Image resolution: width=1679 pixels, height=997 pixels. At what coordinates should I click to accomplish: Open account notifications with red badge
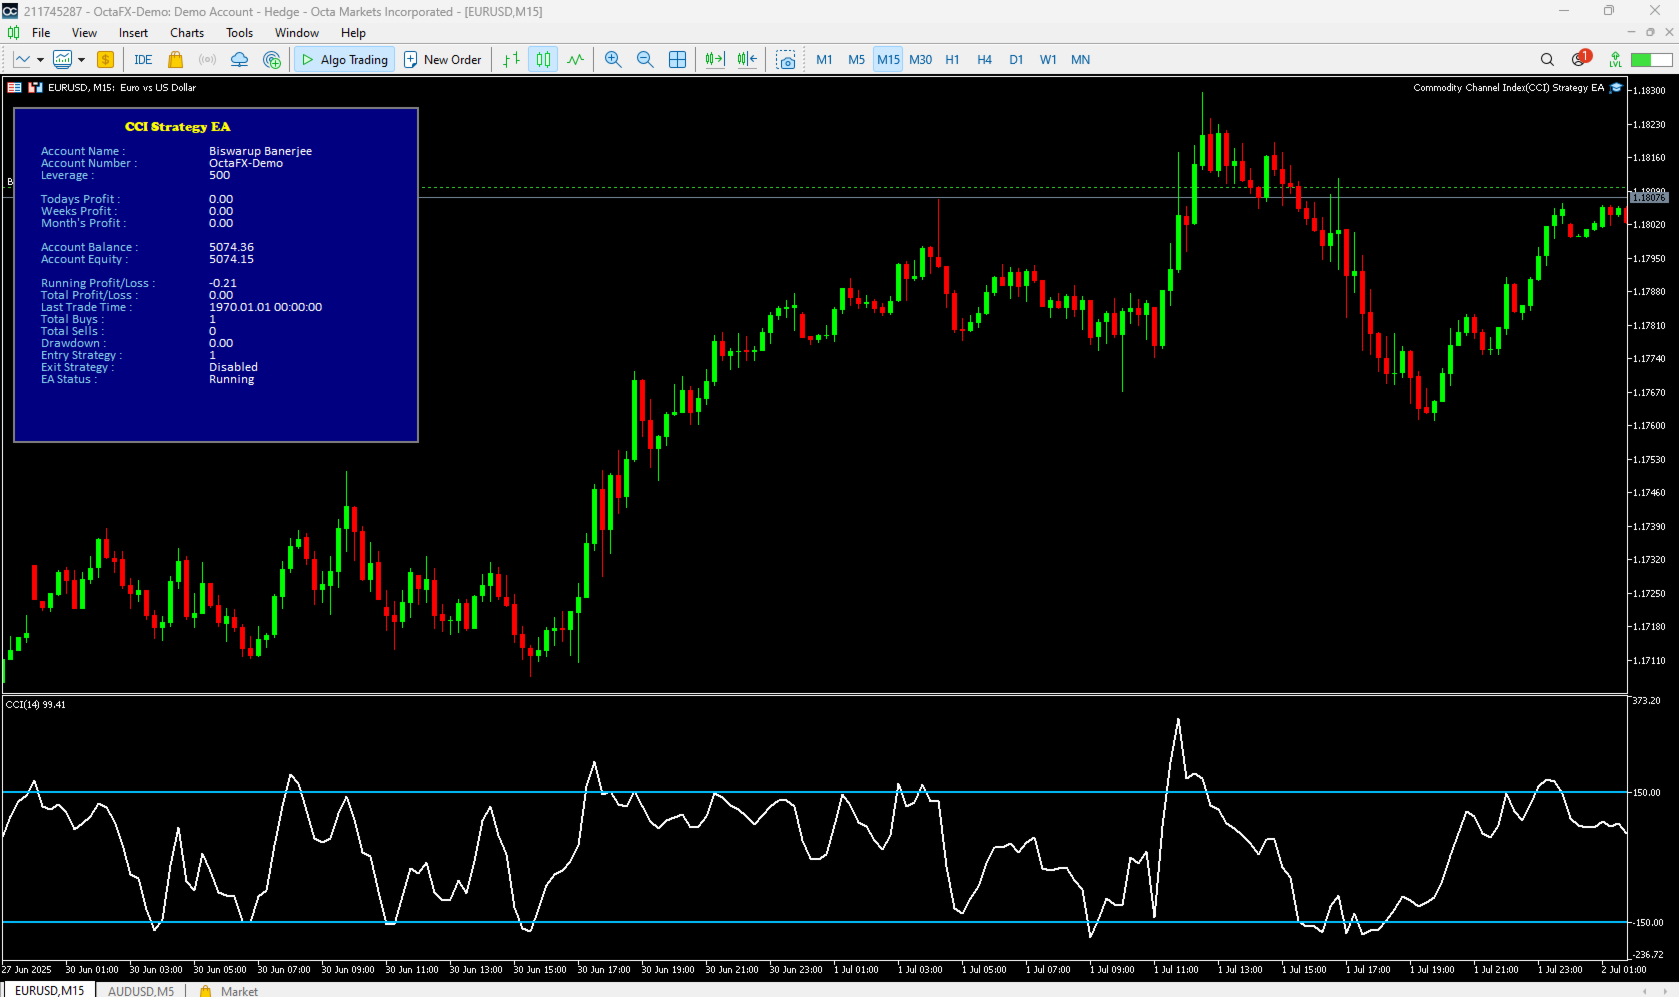[x=1580, y=58]
